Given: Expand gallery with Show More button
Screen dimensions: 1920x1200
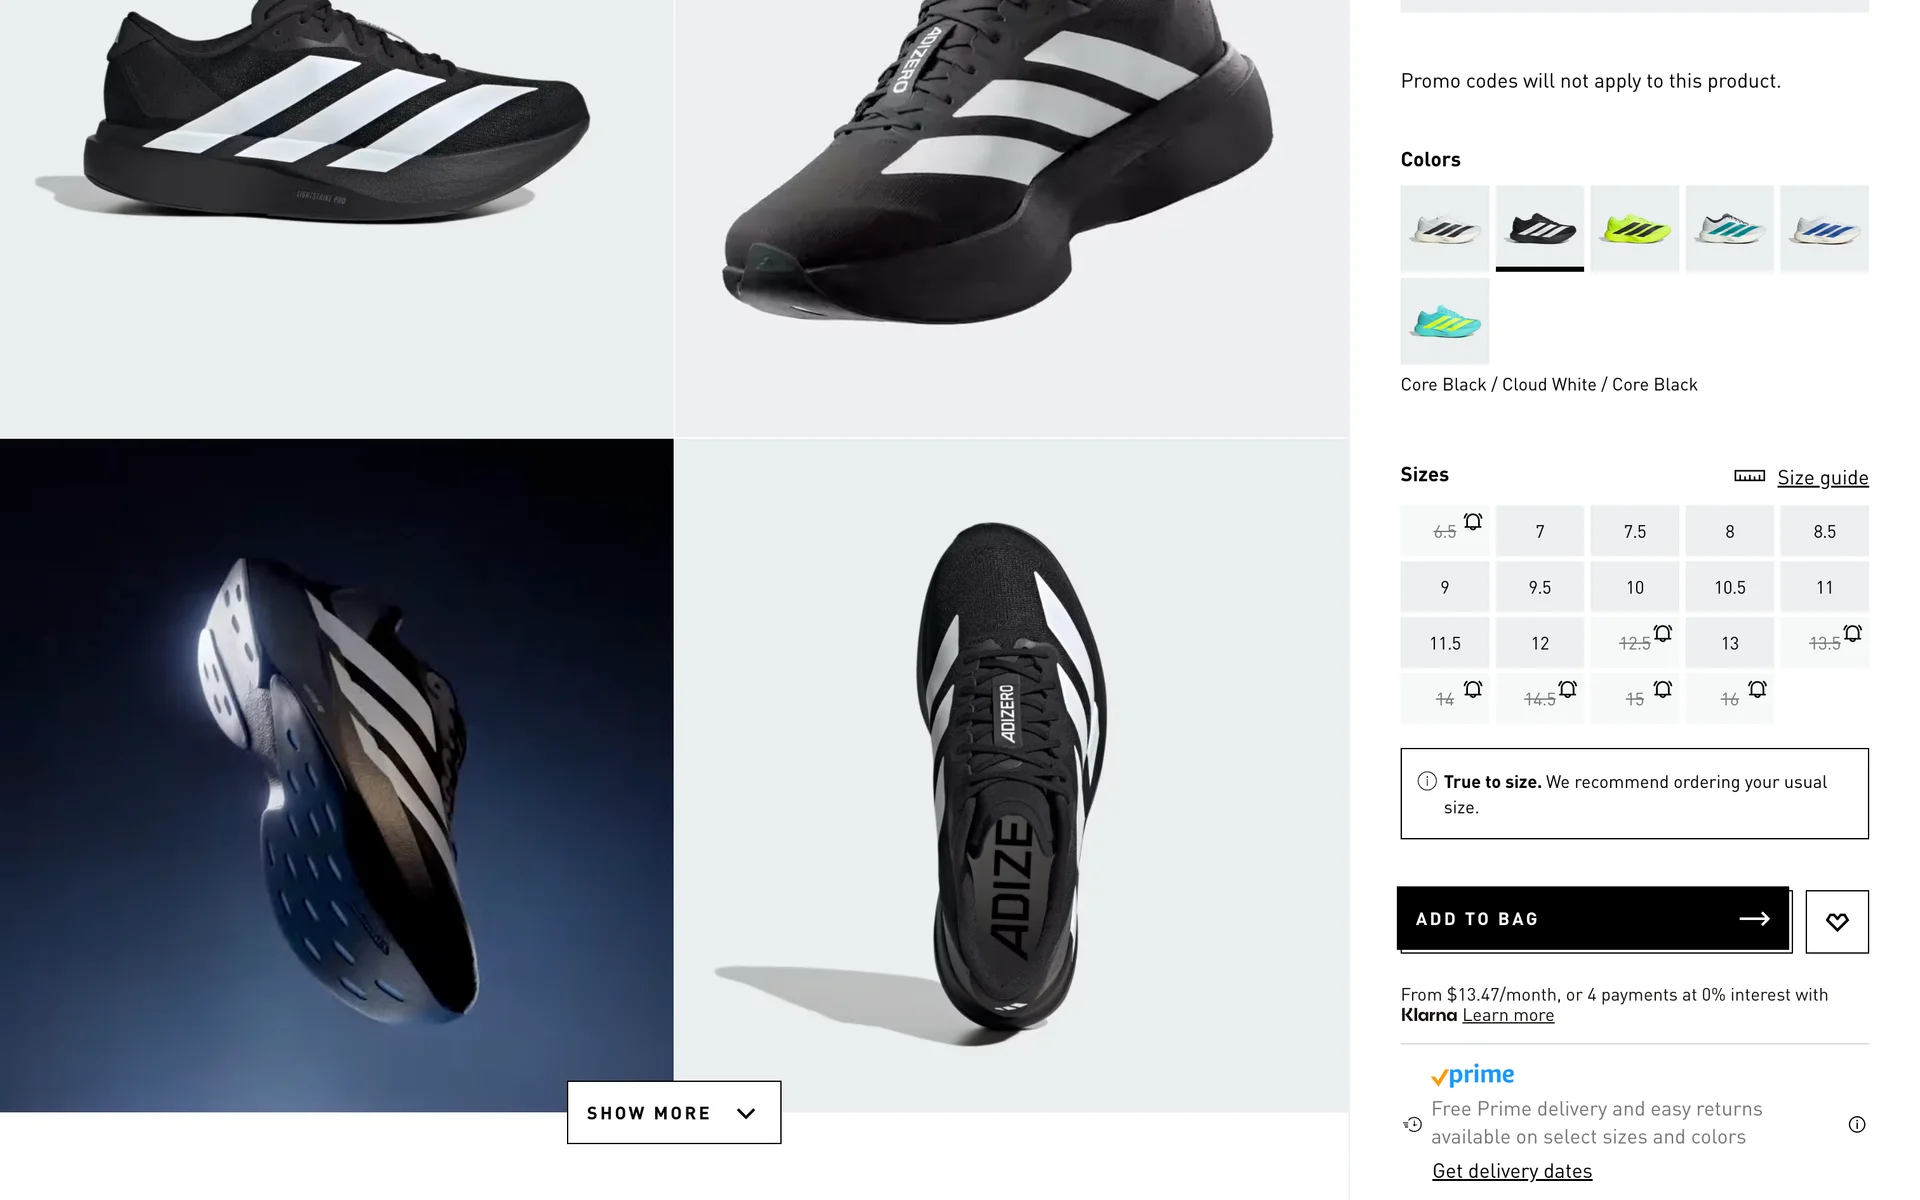Looking at the screenshot, I should tap(648, 1113).
